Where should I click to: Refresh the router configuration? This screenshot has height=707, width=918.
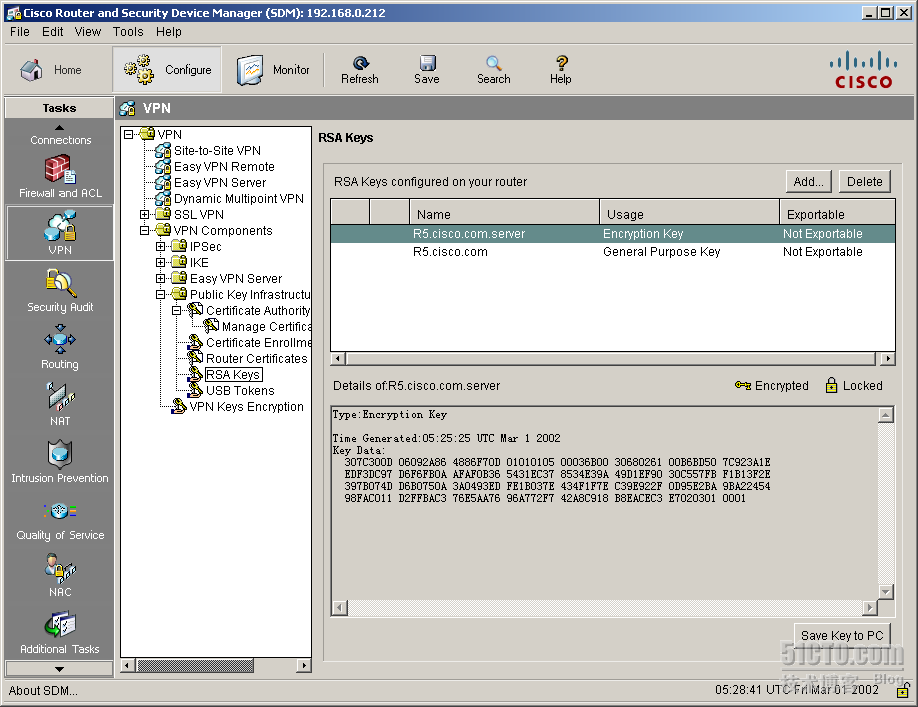tap(359, 70)
